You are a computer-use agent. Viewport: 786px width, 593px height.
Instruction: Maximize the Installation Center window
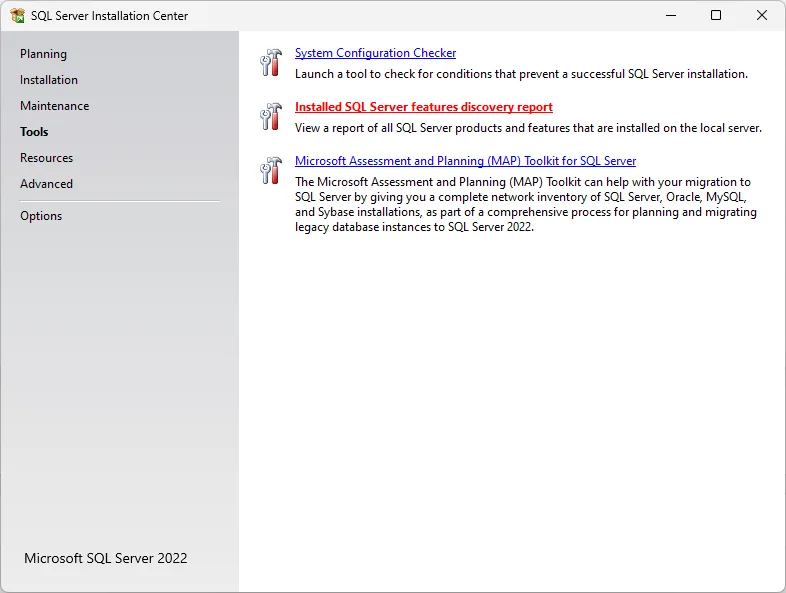[716, 16]
